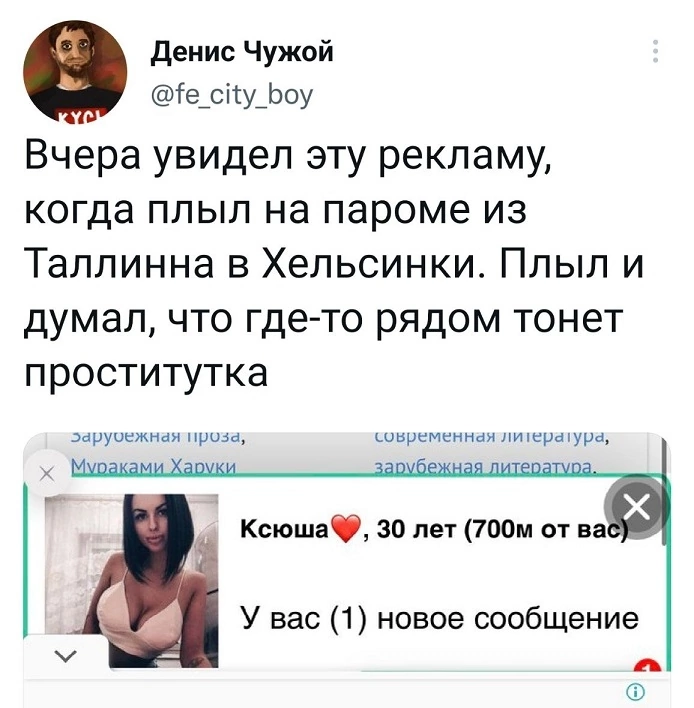Open Денис Чужой's profile avatar
This screenshot has width=694, height=708.
coord(75,71)
